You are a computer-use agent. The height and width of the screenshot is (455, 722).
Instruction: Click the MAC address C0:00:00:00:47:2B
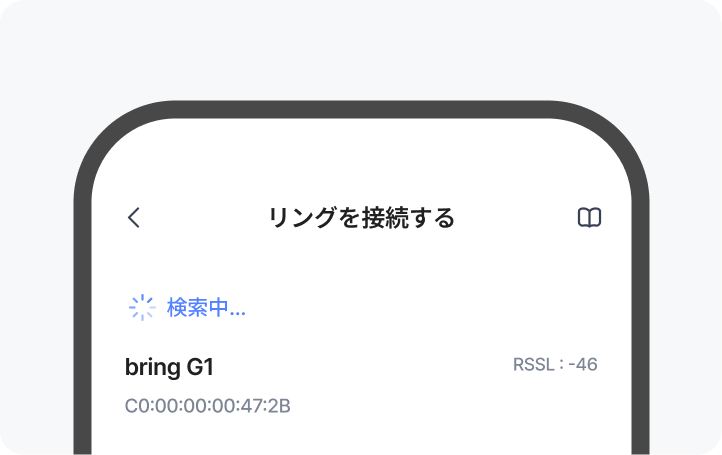208,406
